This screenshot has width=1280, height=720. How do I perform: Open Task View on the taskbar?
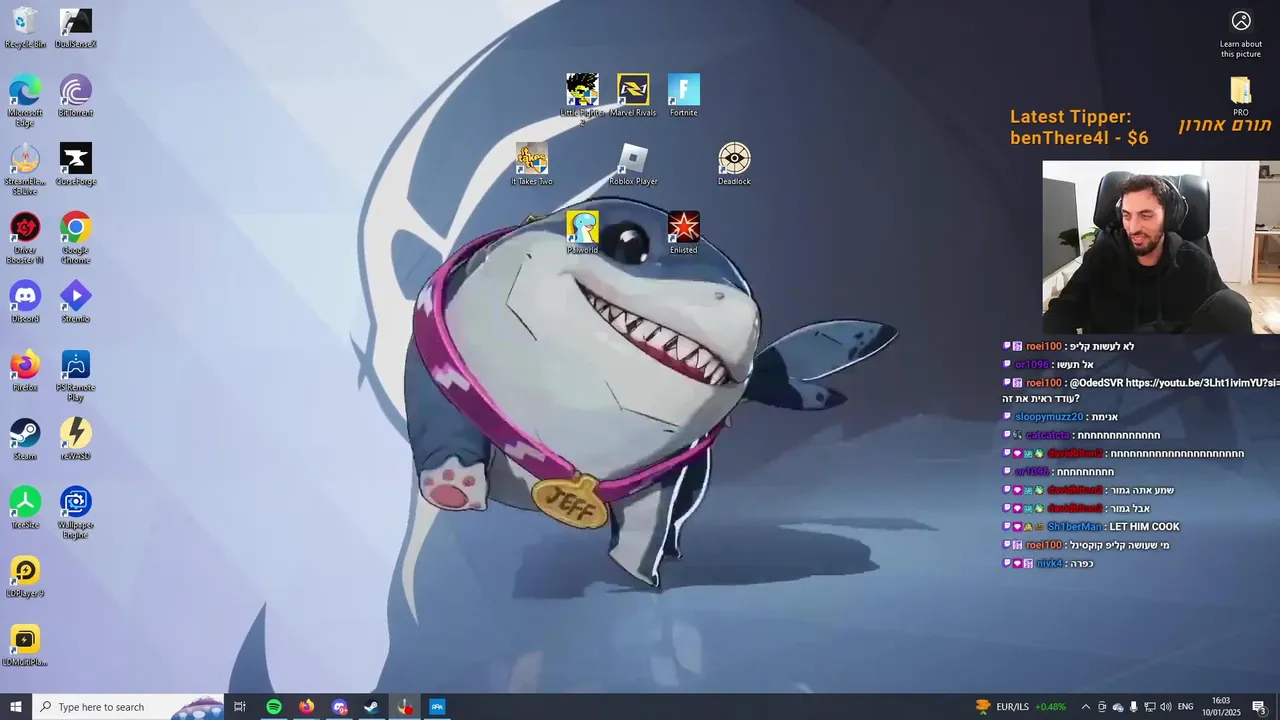[x=240, y=707]
